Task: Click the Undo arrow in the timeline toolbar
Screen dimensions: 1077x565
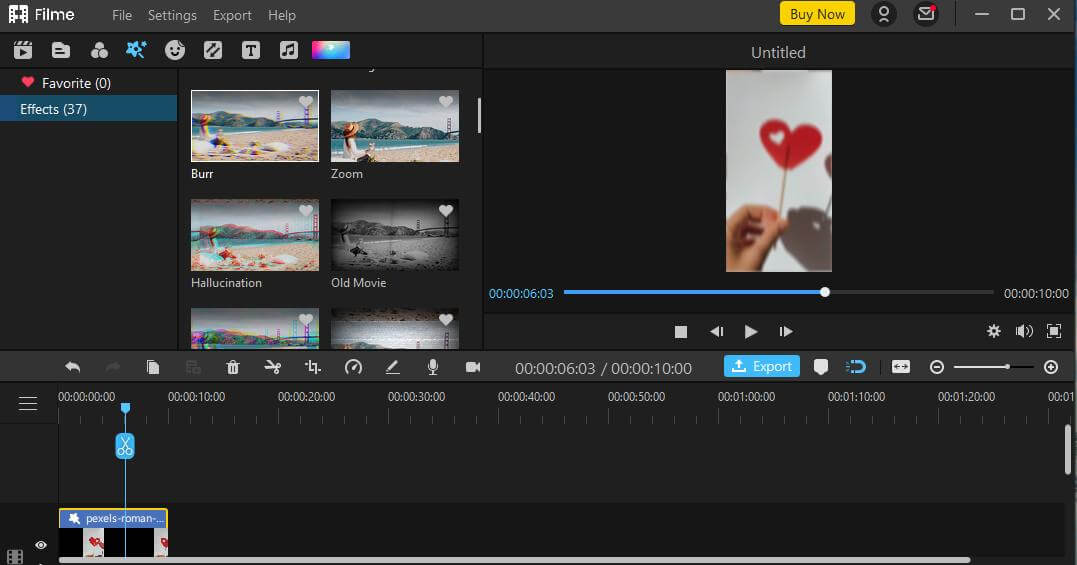Action: tap(72, 367)
